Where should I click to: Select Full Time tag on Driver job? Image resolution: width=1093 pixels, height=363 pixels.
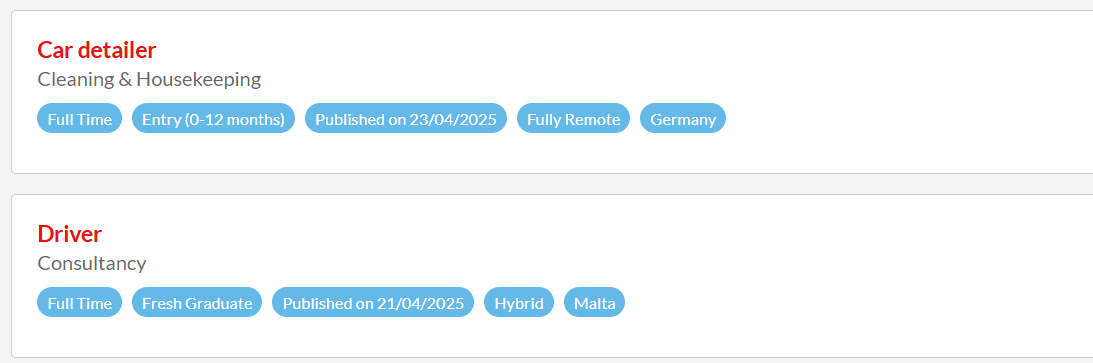pyautogui.click(x=79, y=303)
